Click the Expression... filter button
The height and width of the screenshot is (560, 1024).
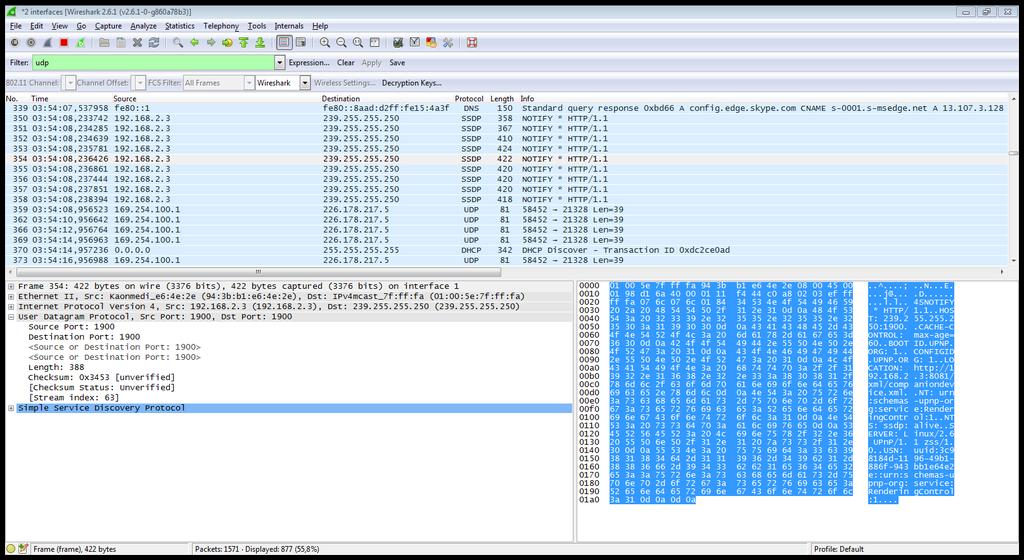coord(309,63)
